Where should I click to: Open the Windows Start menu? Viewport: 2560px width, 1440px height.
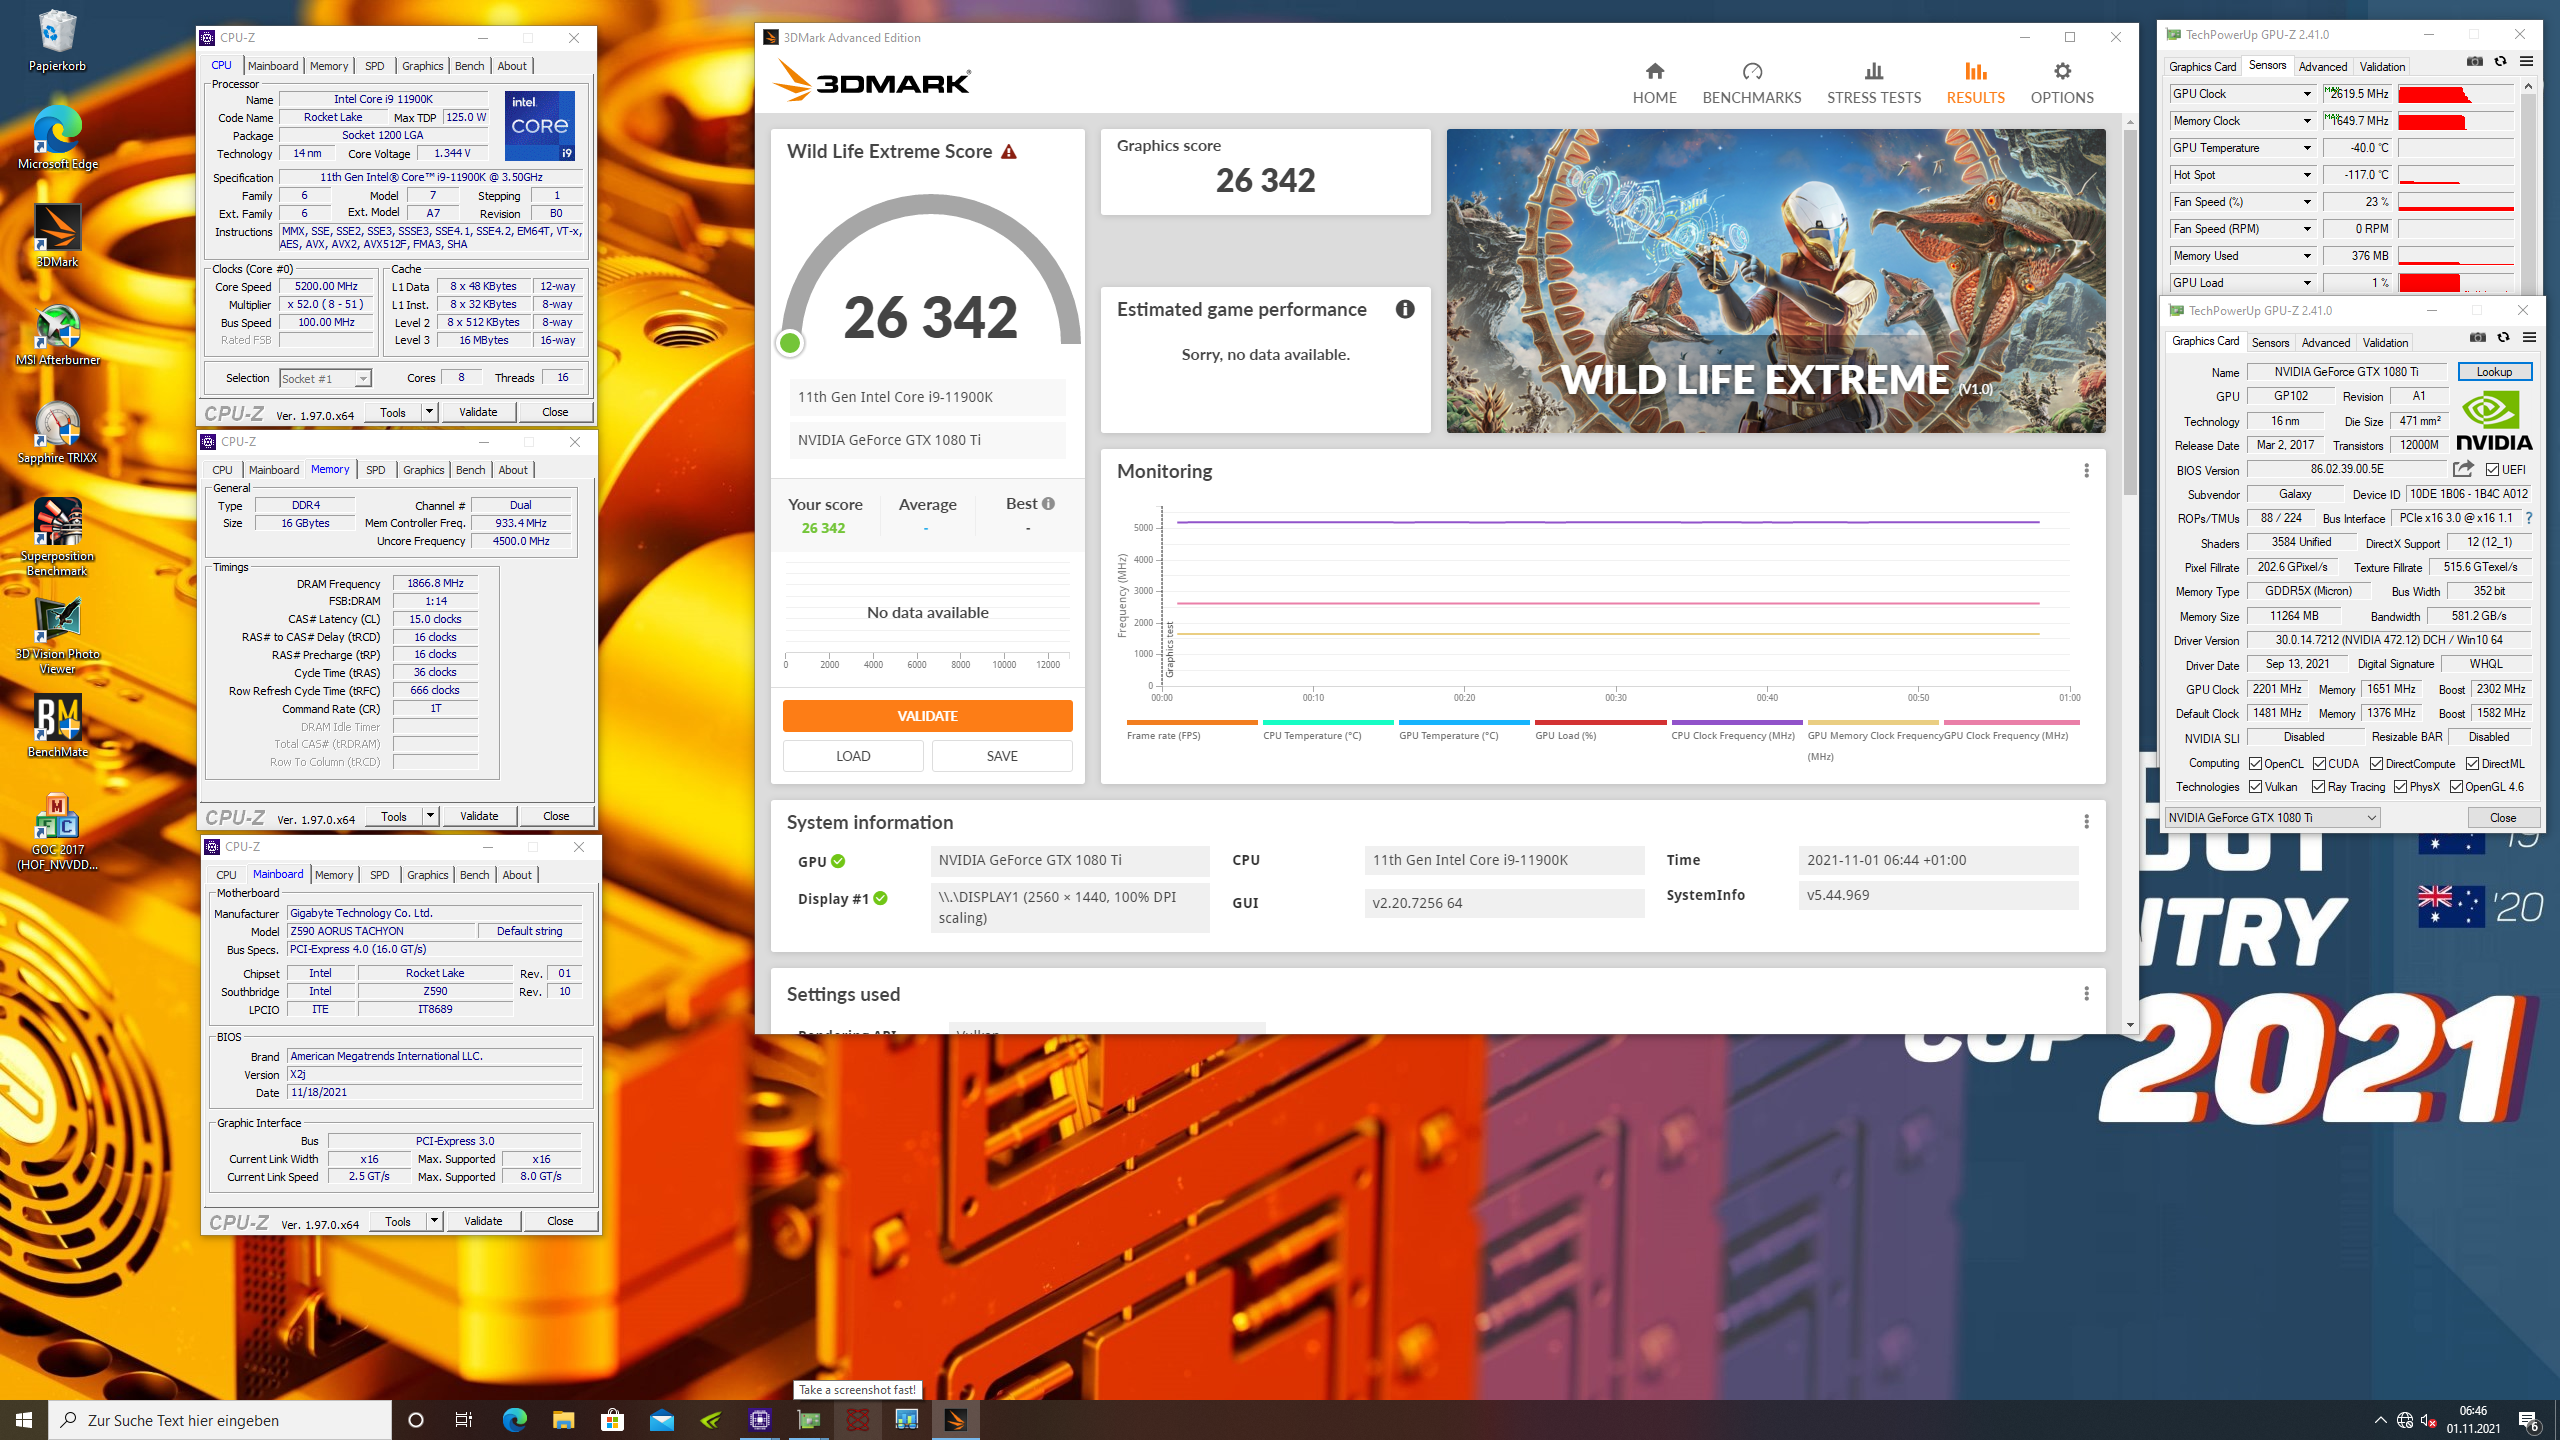coord(24,1420)
